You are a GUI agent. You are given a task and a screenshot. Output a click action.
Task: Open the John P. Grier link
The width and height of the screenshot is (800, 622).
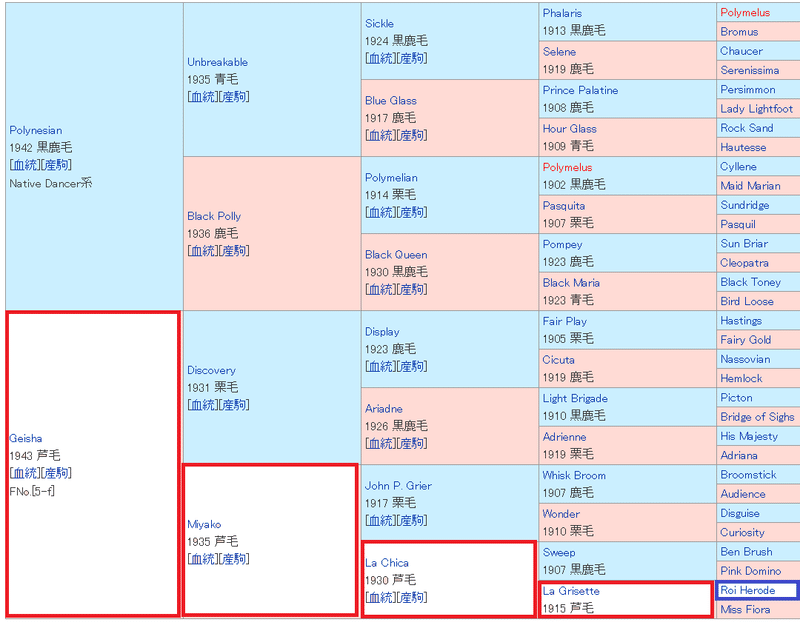click(398, 486)
